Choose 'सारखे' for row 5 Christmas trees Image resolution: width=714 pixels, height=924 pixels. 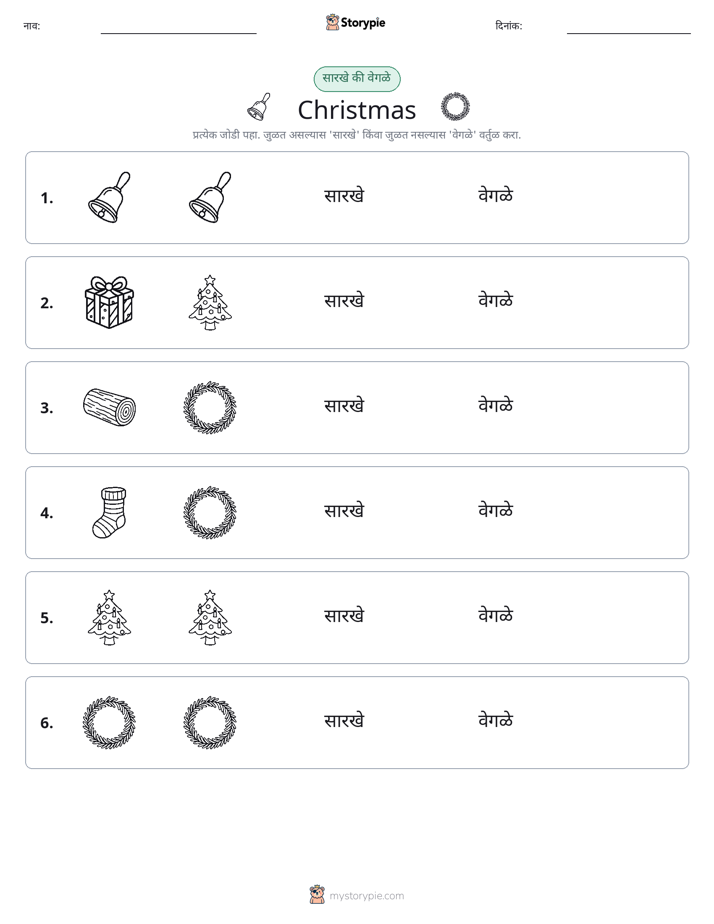tap(344, 615)
